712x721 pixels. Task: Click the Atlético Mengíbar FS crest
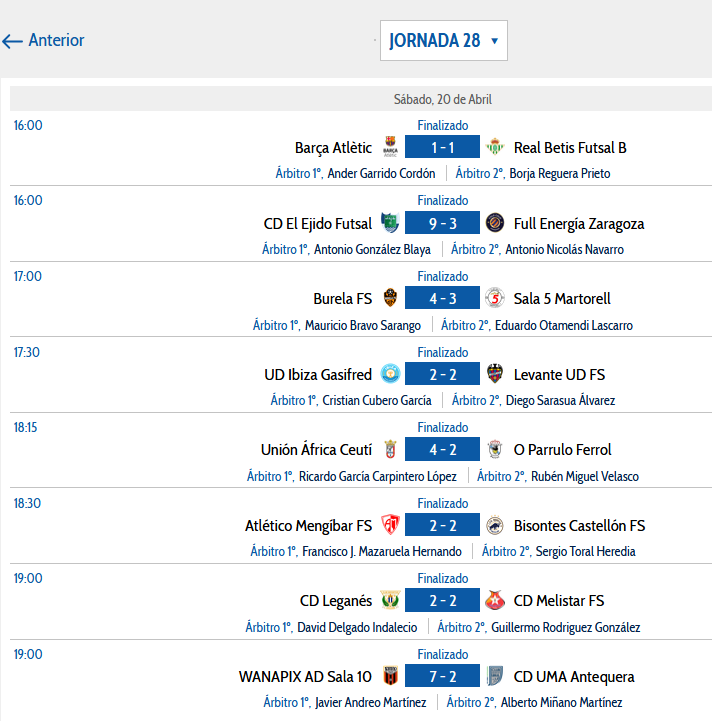pos(390,525)
